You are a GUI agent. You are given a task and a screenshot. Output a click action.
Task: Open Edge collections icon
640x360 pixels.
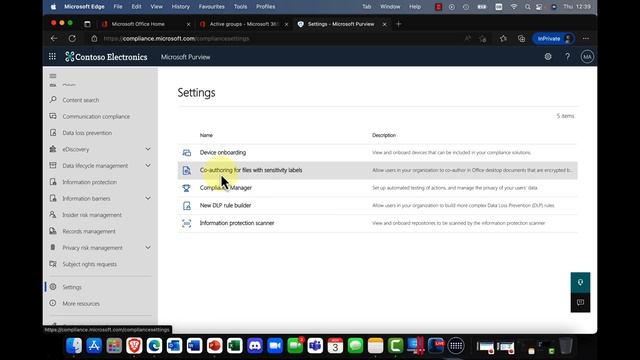521,38
